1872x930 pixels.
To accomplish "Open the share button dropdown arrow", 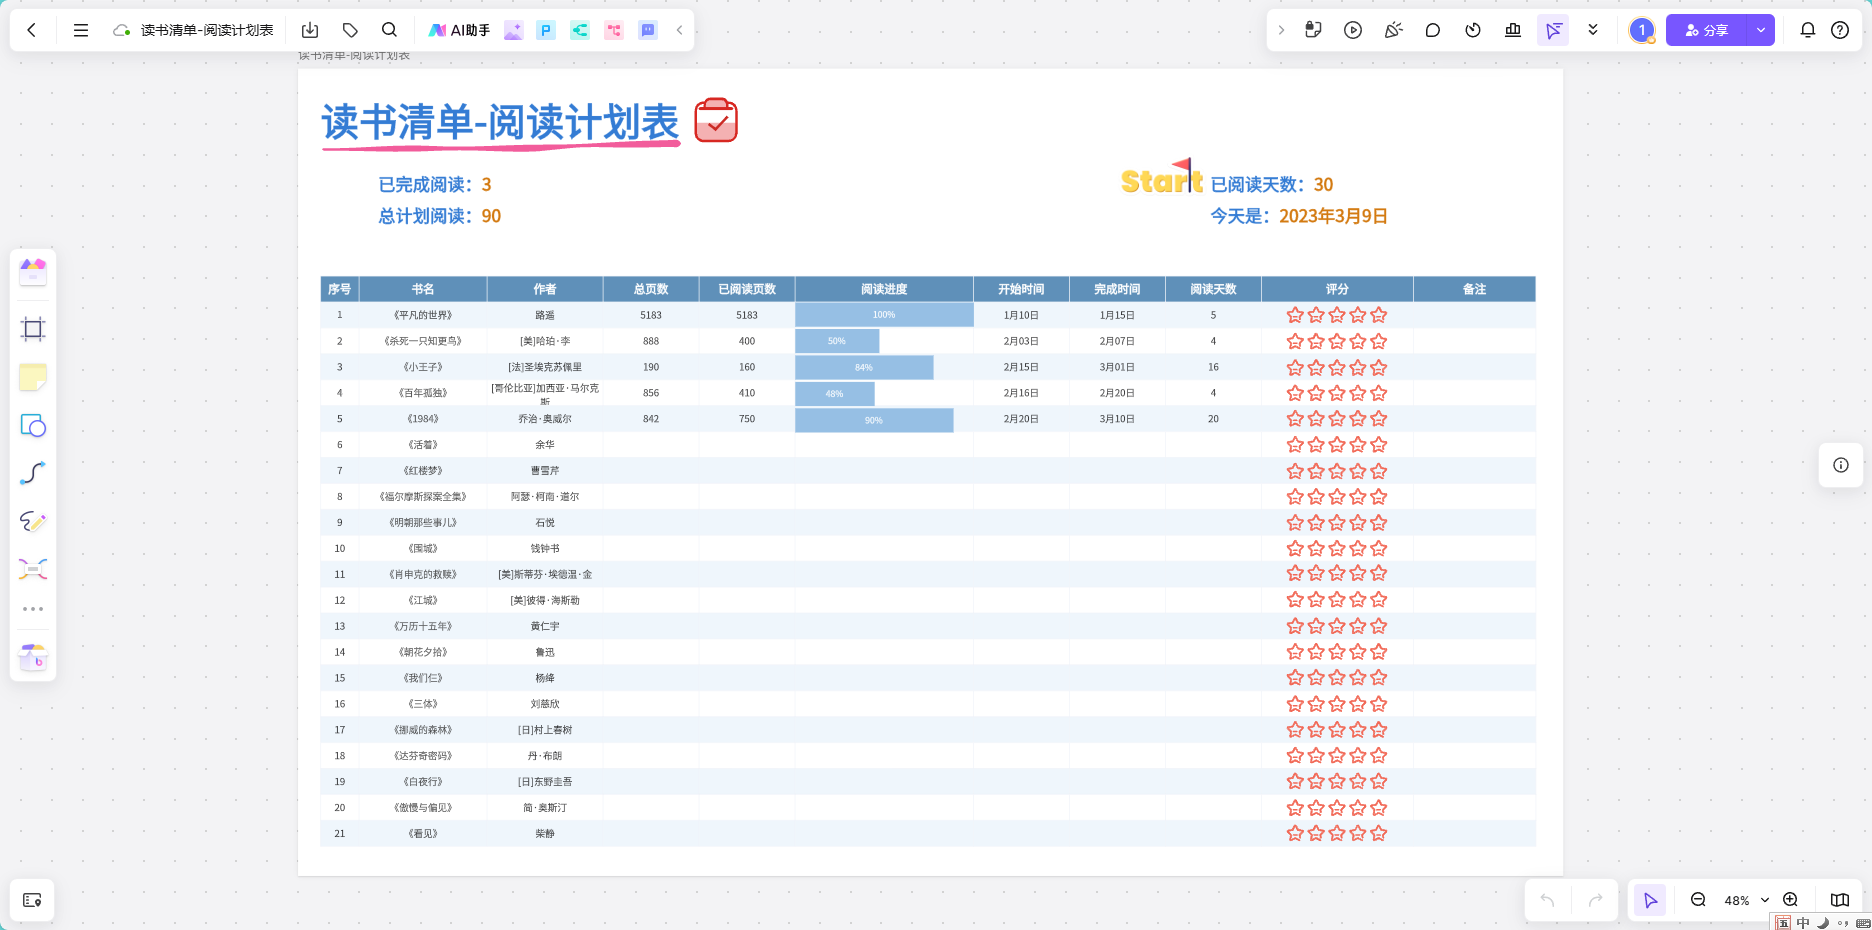I will tap(1761, 30).
